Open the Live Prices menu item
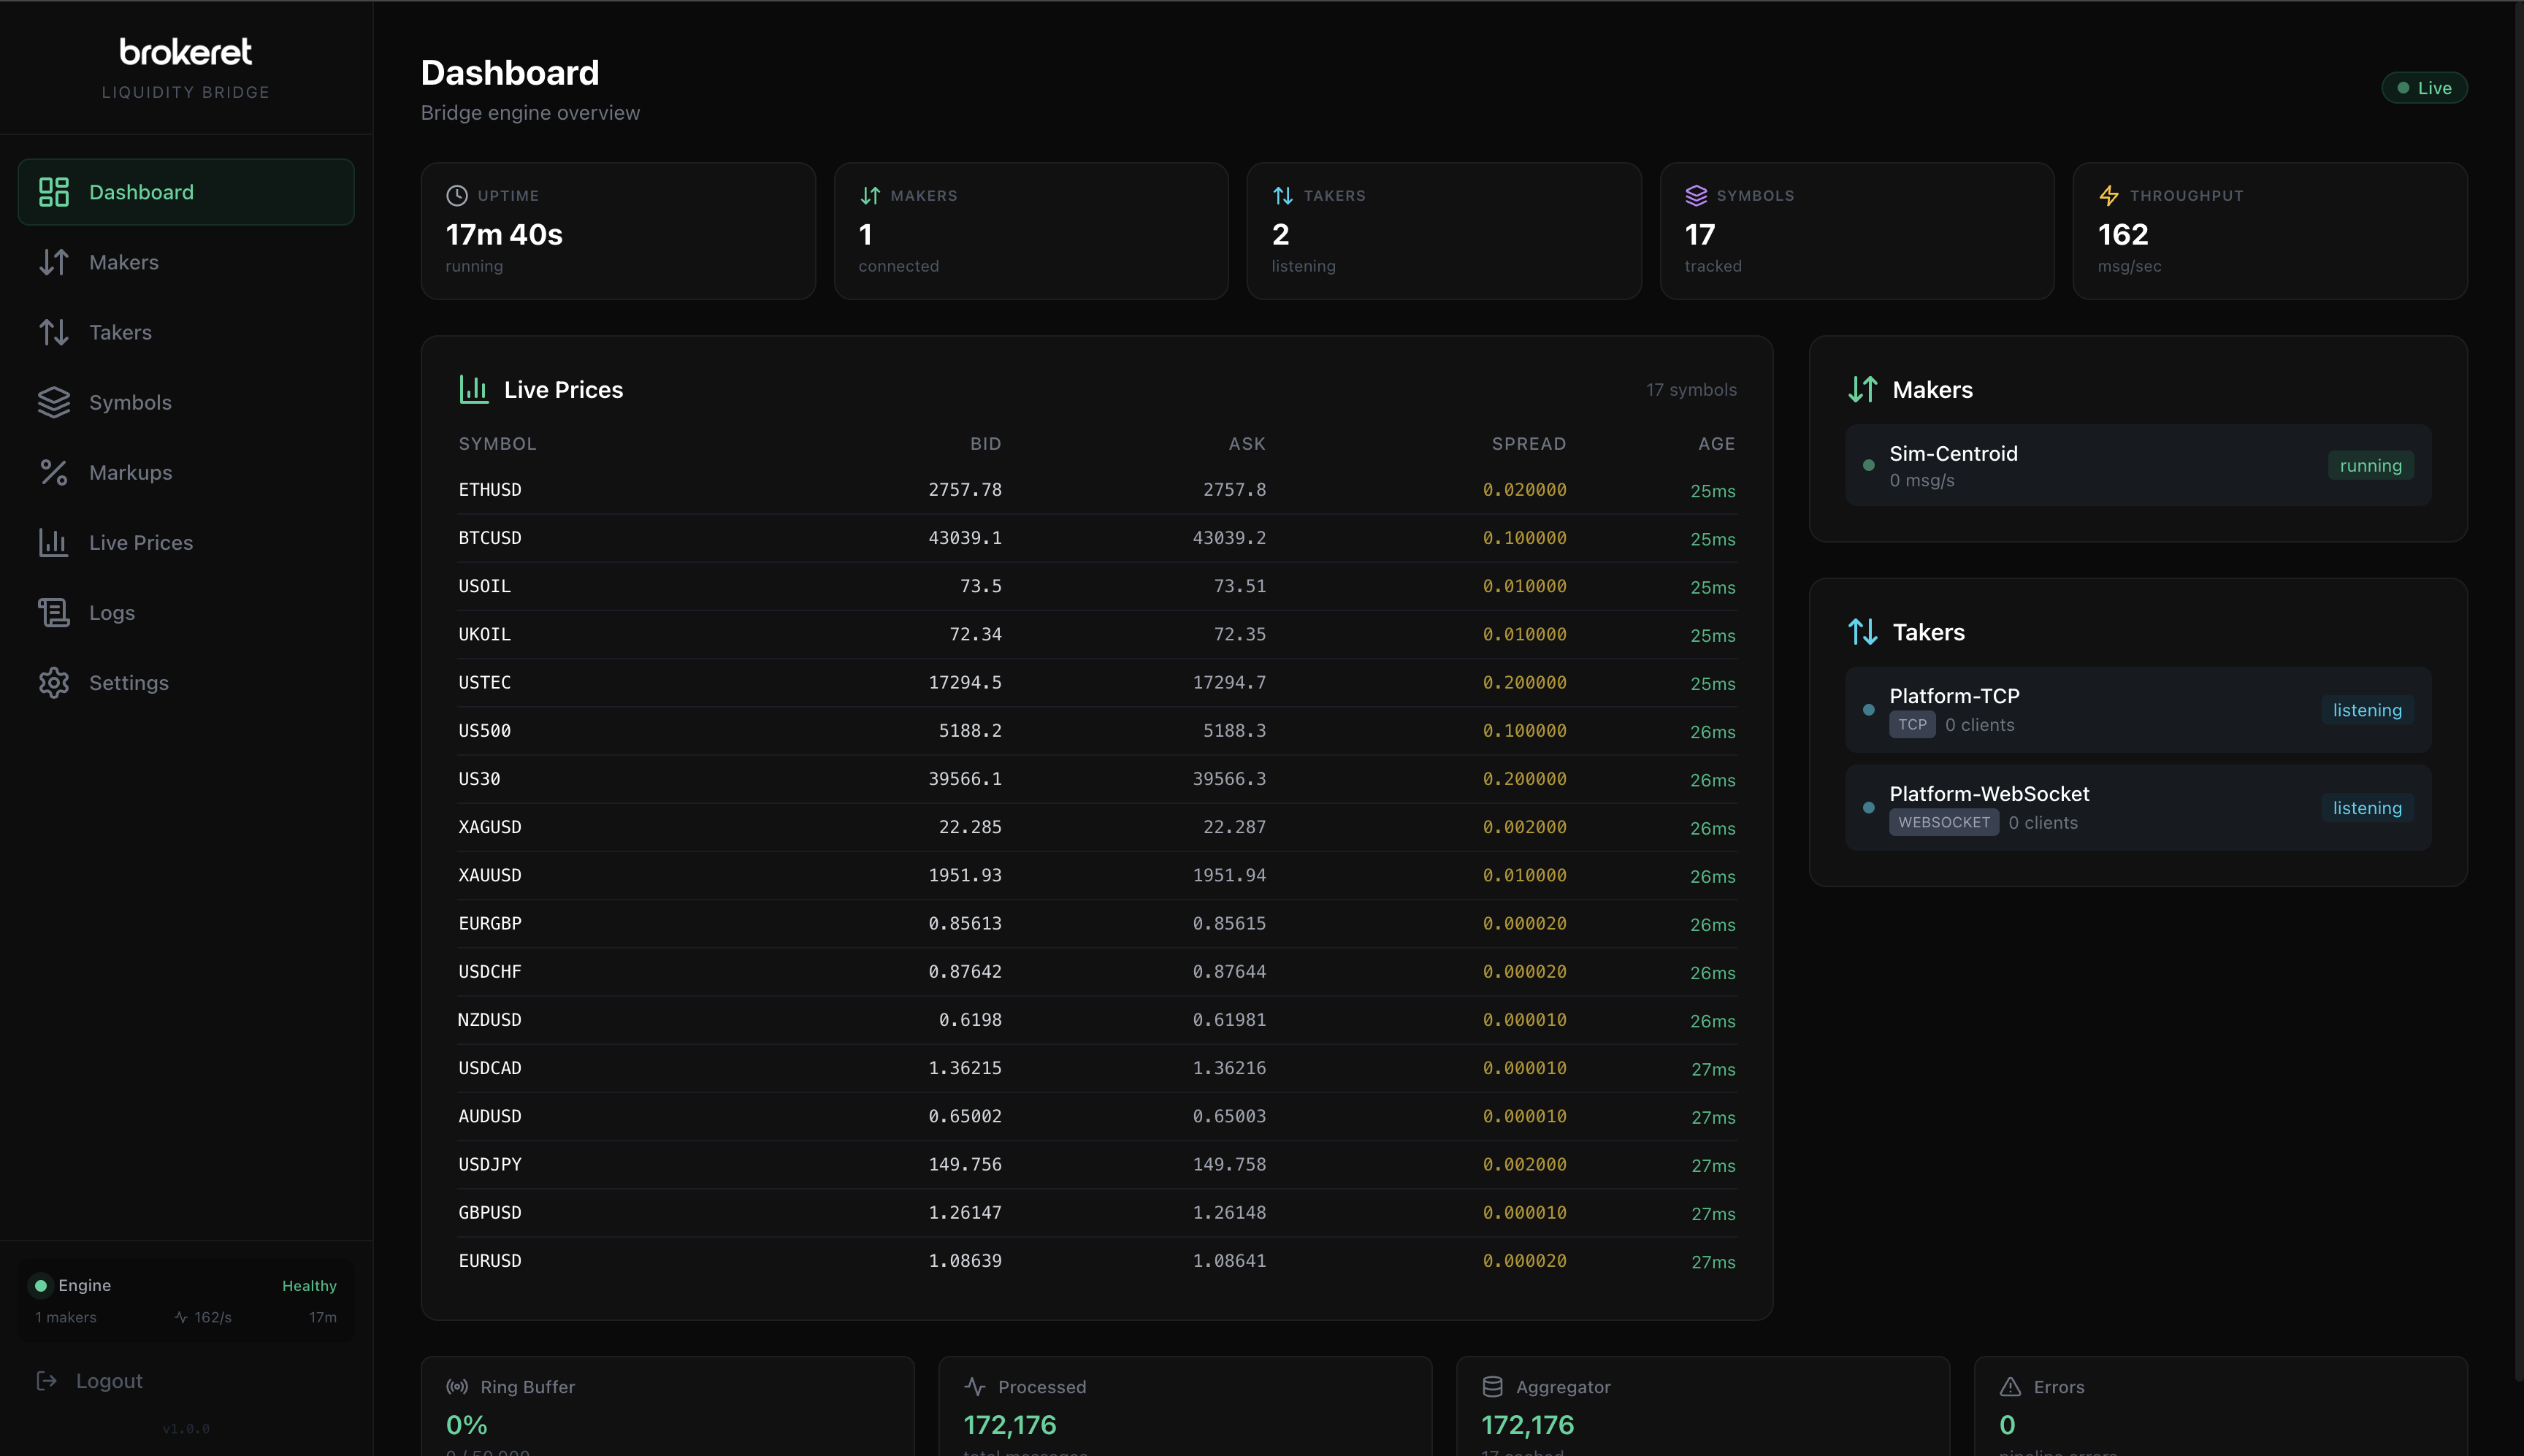2524x1456 pixels. [x=141, y=542]
